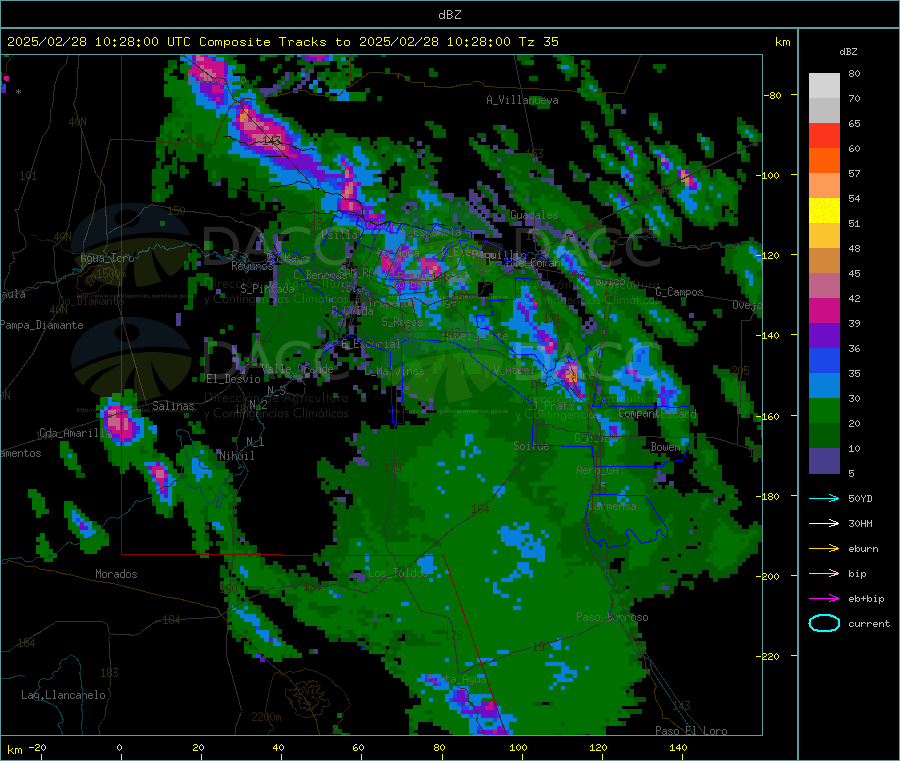
Task: Pick the bright green 20-30 dBZ swatch
Action: [x=824, y=411]
